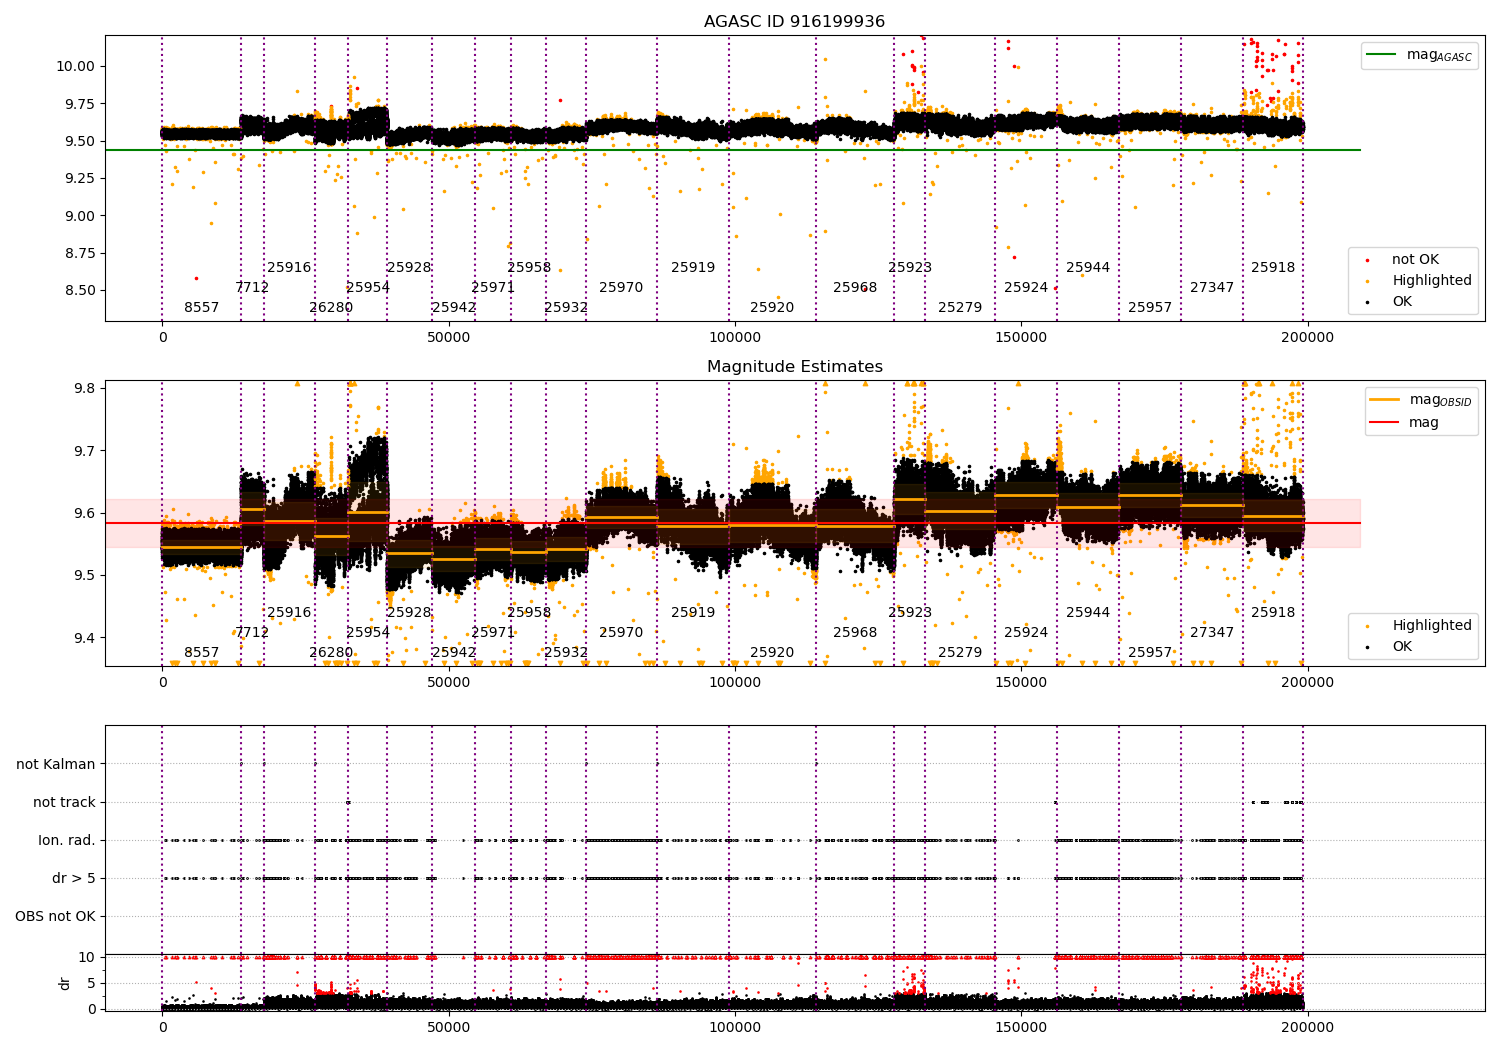Image resolution: width=1500 pixels, height=1050 pixels.
Task: Click the 'dr > 5' row label
Action: point(74,879)
